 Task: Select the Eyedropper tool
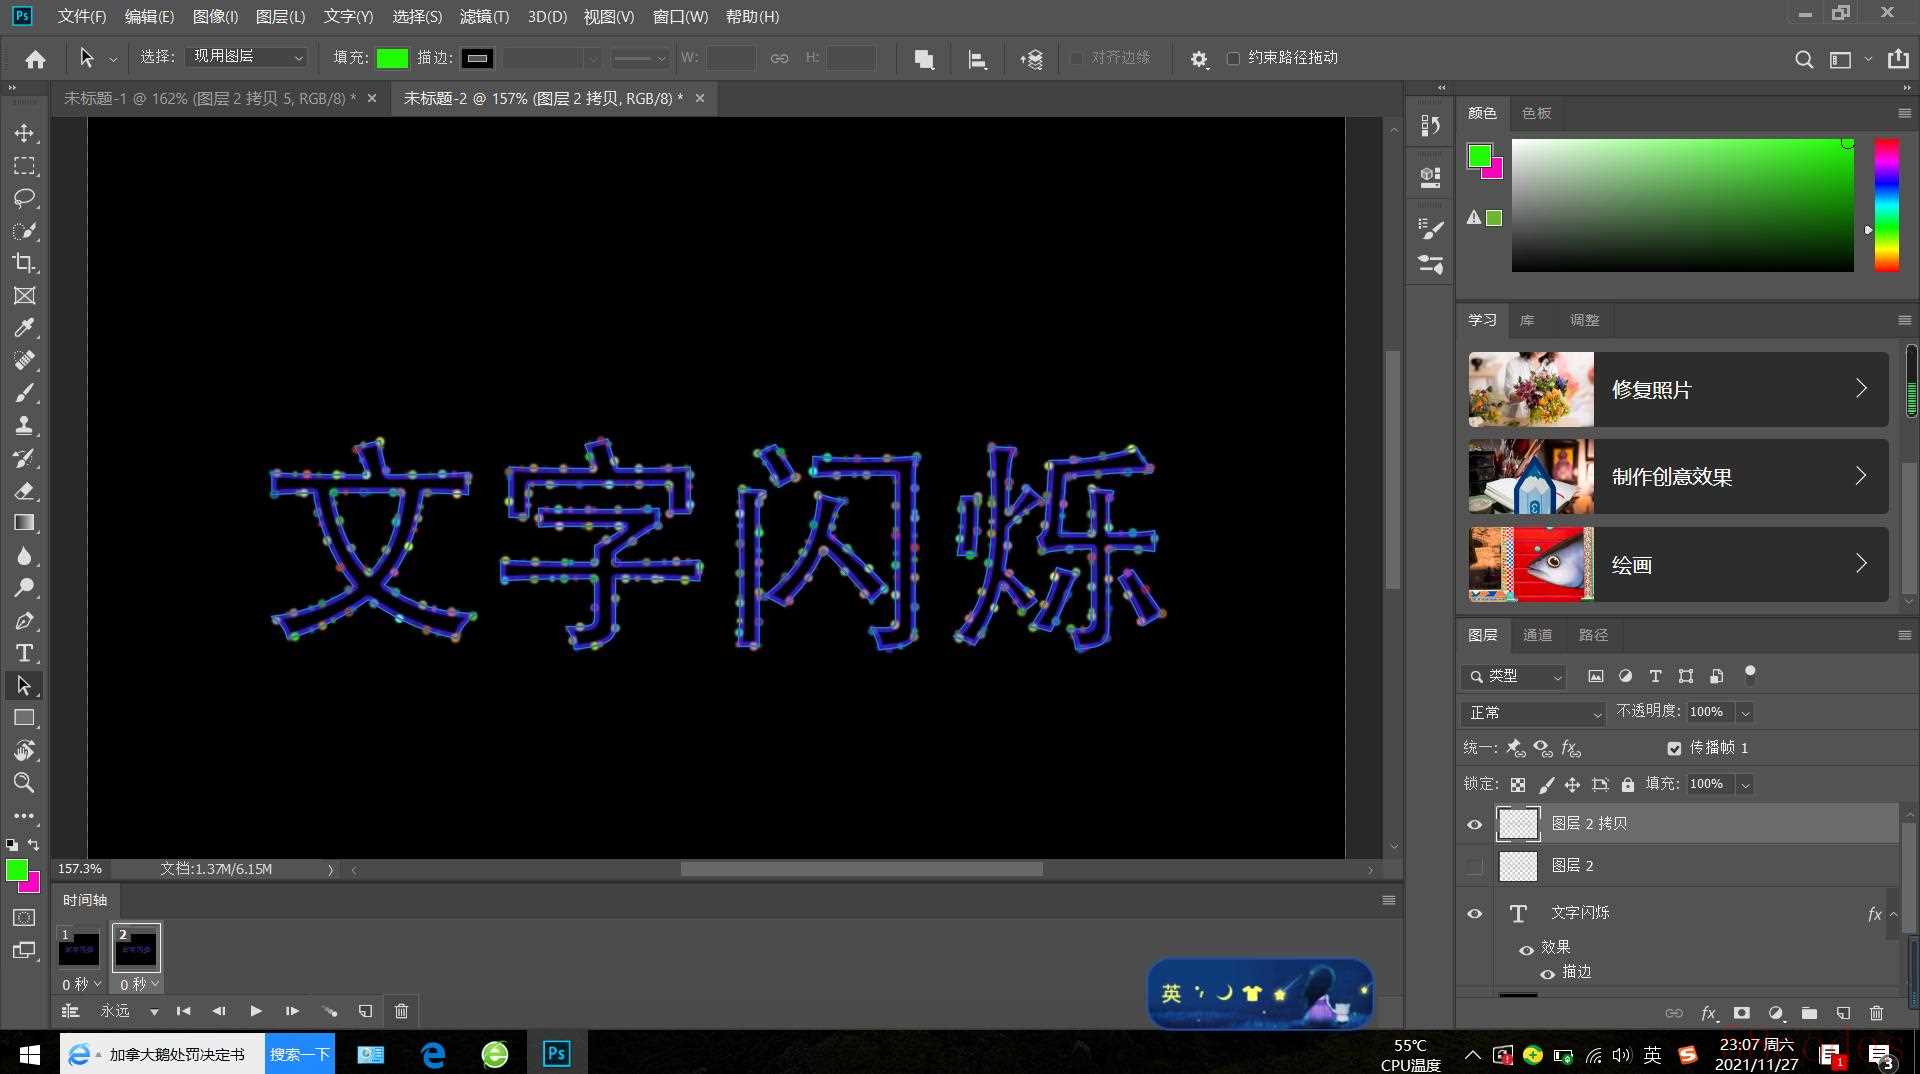(24, 328)
